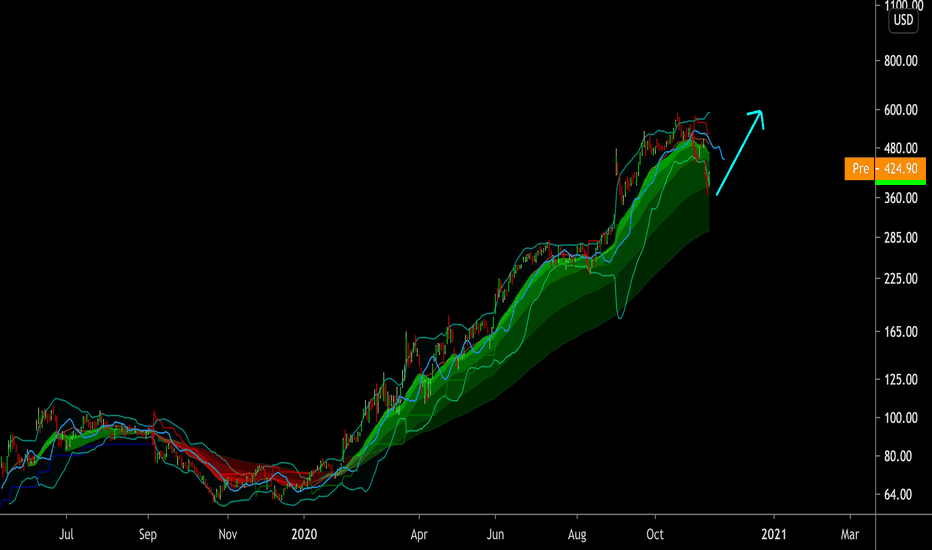Click the 80.00 price axis label

point(898,456)
